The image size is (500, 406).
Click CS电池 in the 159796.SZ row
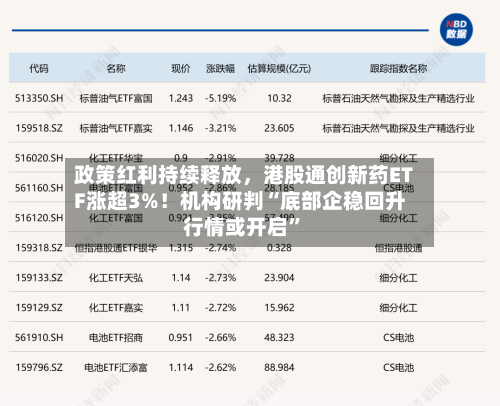point(398,368)
